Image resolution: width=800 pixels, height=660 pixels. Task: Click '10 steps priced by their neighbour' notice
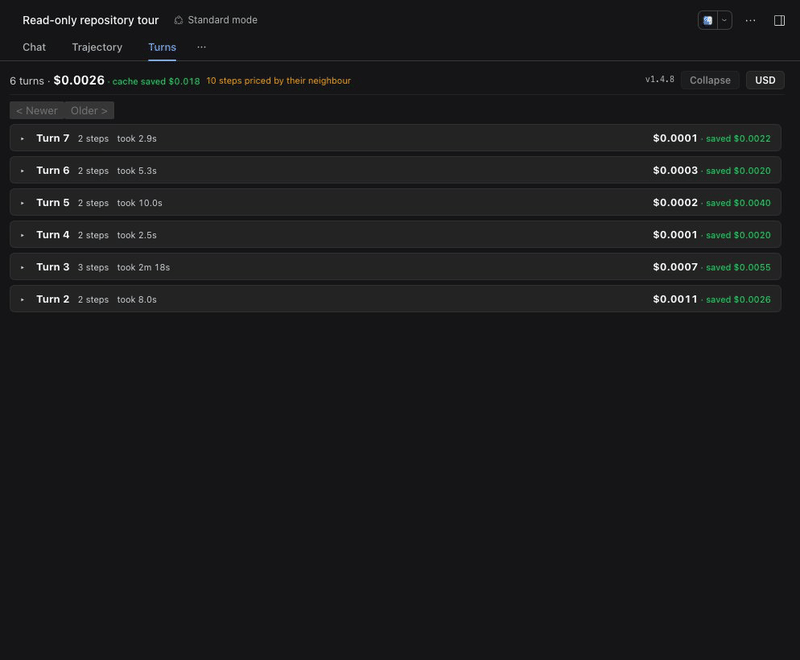tap(278, 81)
